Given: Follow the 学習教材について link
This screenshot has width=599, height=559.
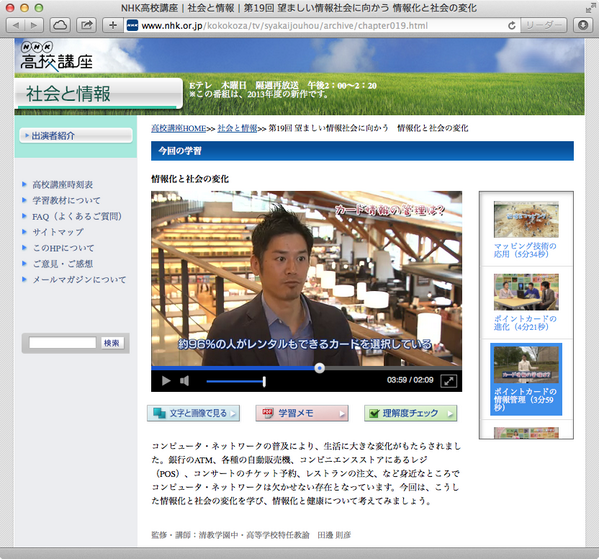Looking at the screenshot, I should point(66,201).
